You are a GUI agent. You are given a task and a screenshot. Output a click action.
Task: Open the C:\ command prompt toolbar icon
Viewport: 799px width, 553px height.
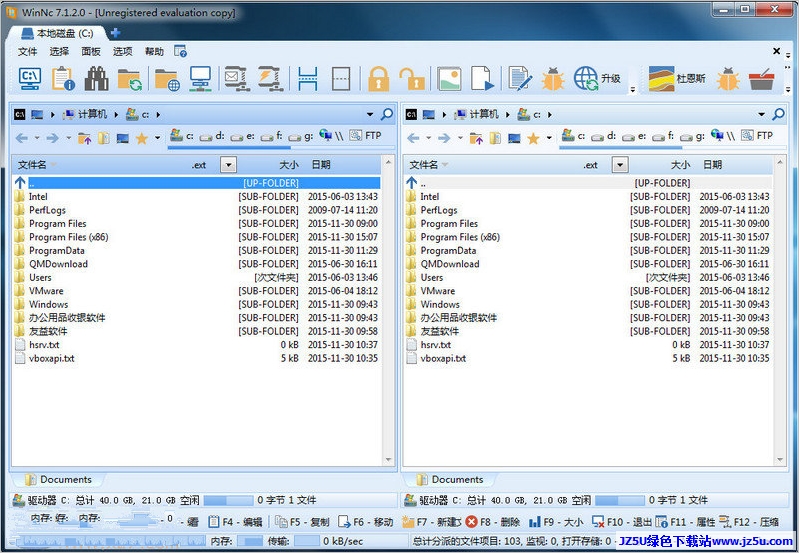click(x=30, y=79)
